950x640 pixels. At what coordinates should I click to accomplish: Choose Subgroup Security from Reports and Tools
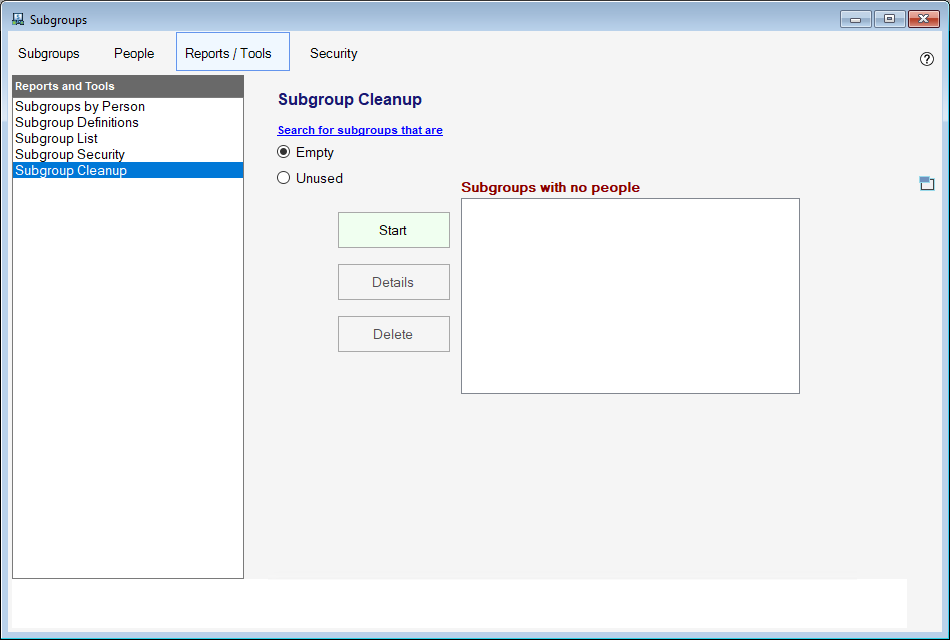point(70,154)
